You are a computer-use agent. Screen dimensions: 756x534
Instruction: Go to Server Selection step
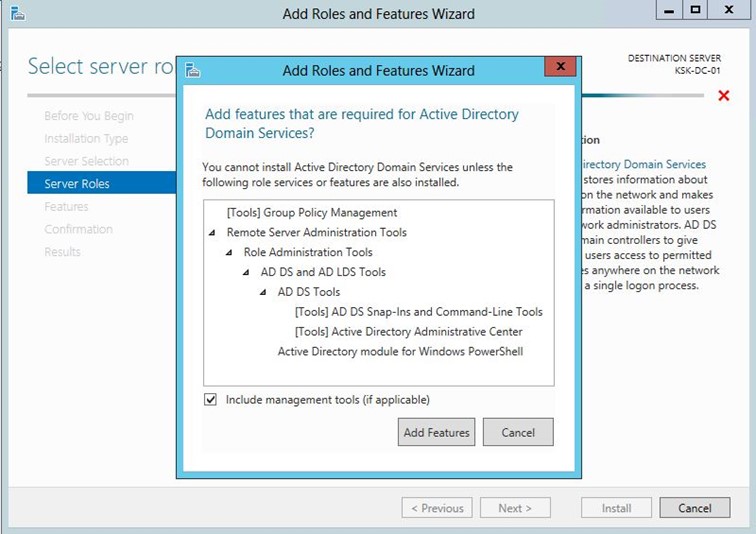pos(86,161)
